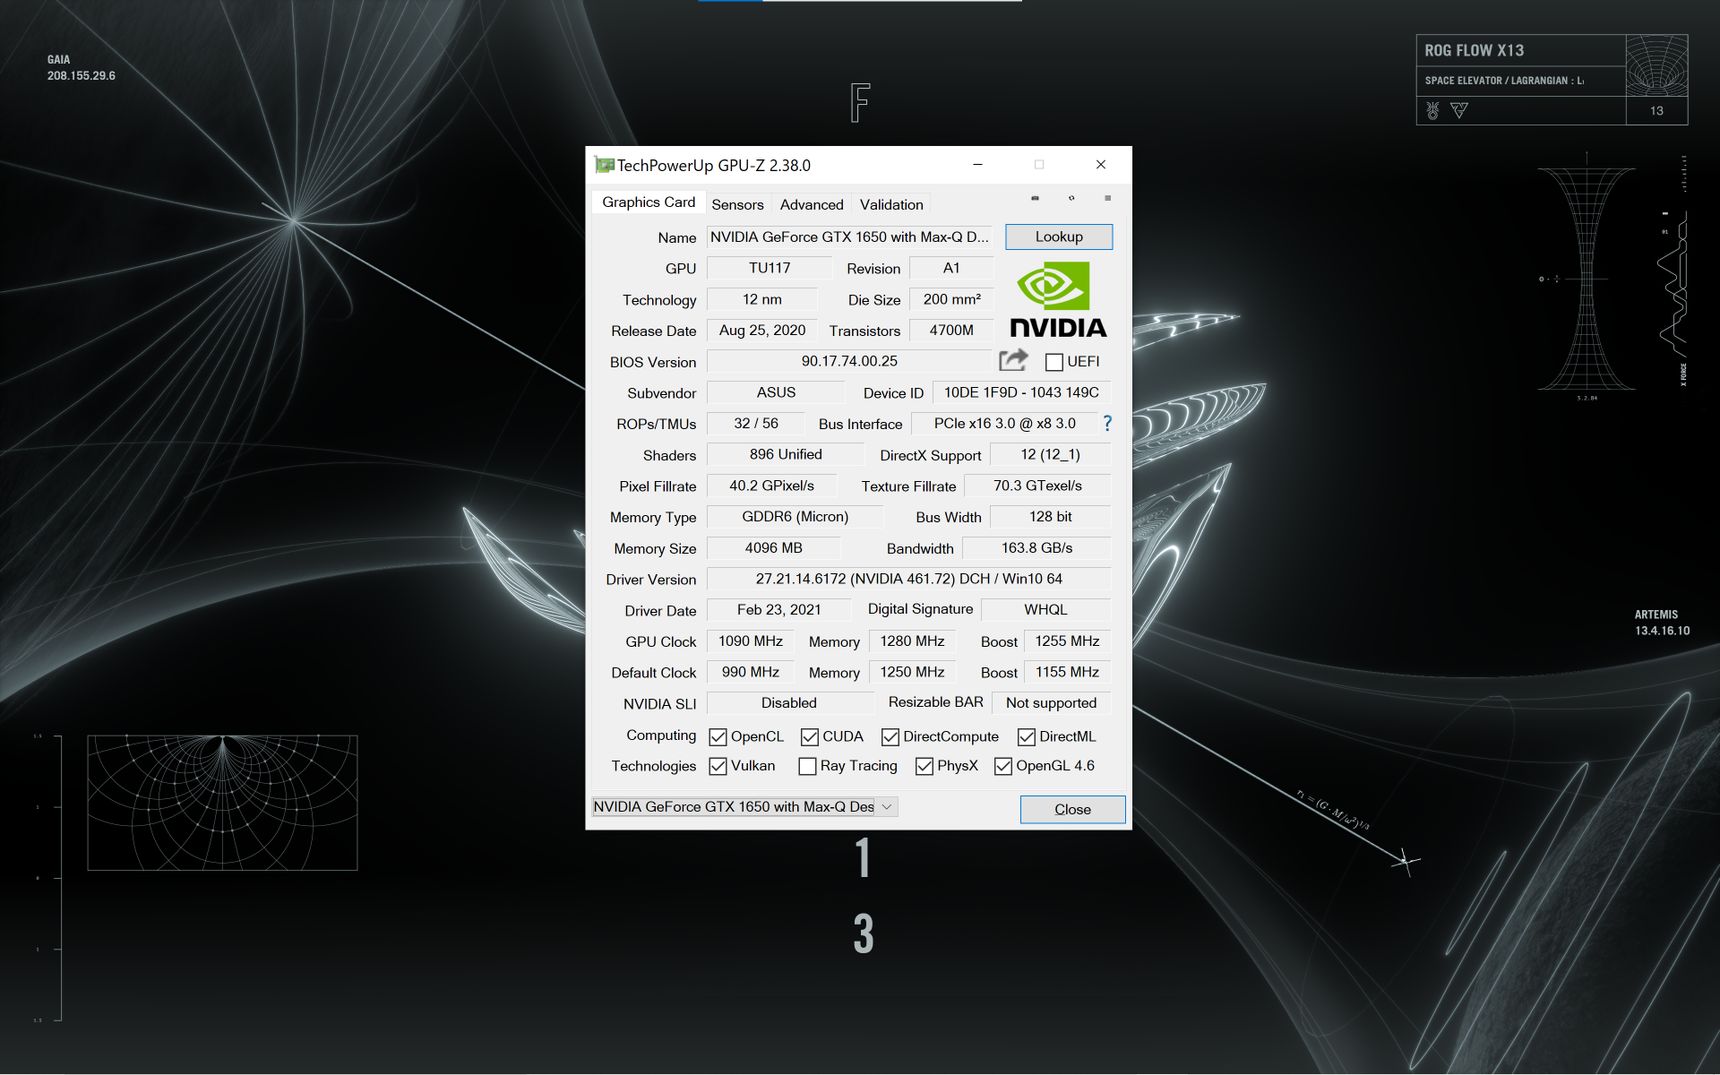Click the Die Size value 200 mm²
The width and height of the screenshot is (1720, 1075).
[x=951, y=299]
